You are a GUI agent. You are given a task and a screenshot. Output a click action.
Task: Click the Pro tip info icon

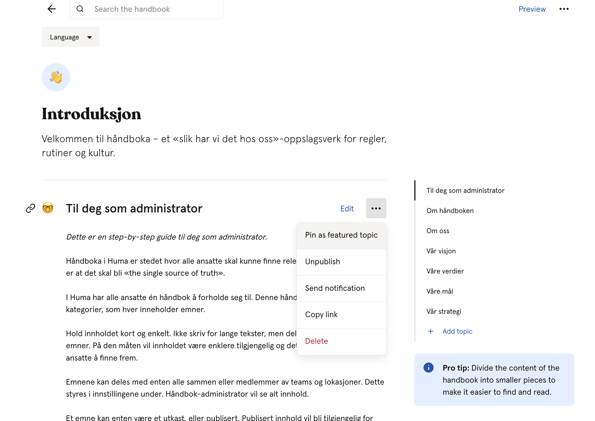428,367
